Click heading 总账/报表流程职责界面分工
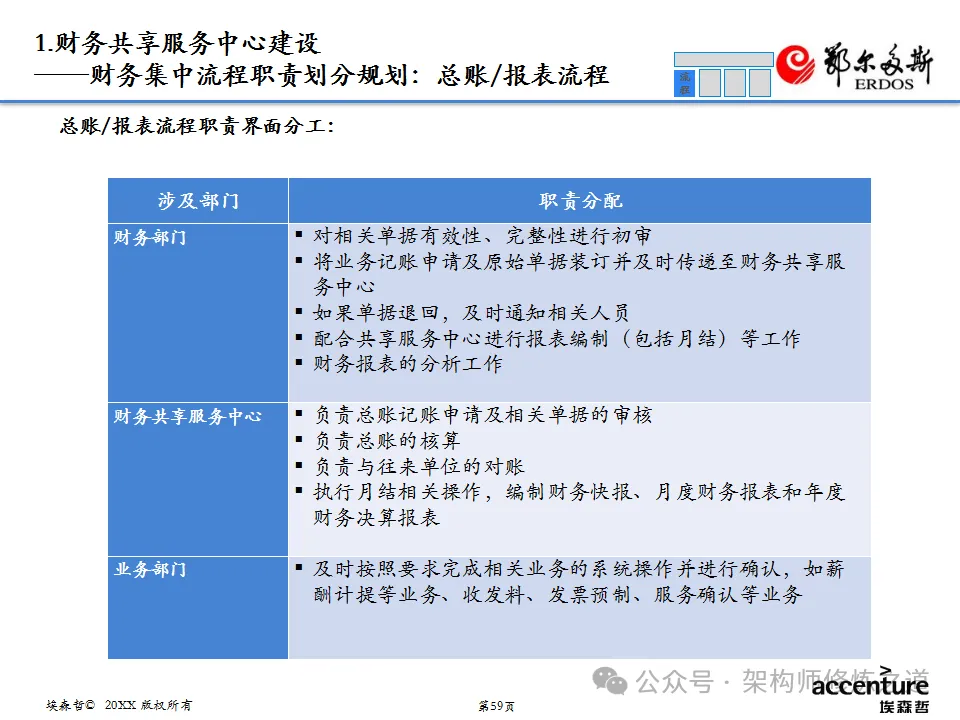The height and width of the screenshot is (720, 960). pyautogui.click(x=197, y=126)
